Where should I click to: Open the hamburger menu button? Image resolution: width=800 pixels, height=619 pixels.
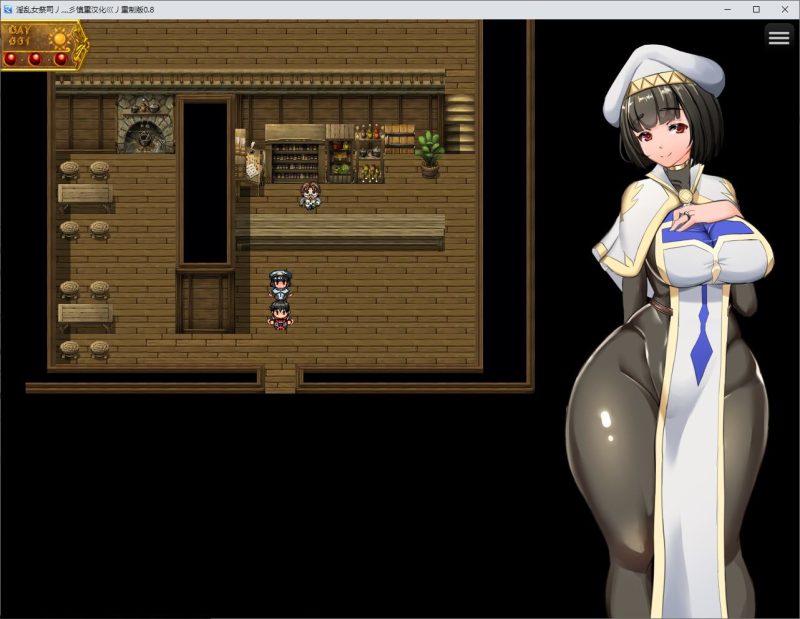coord(779,37)
